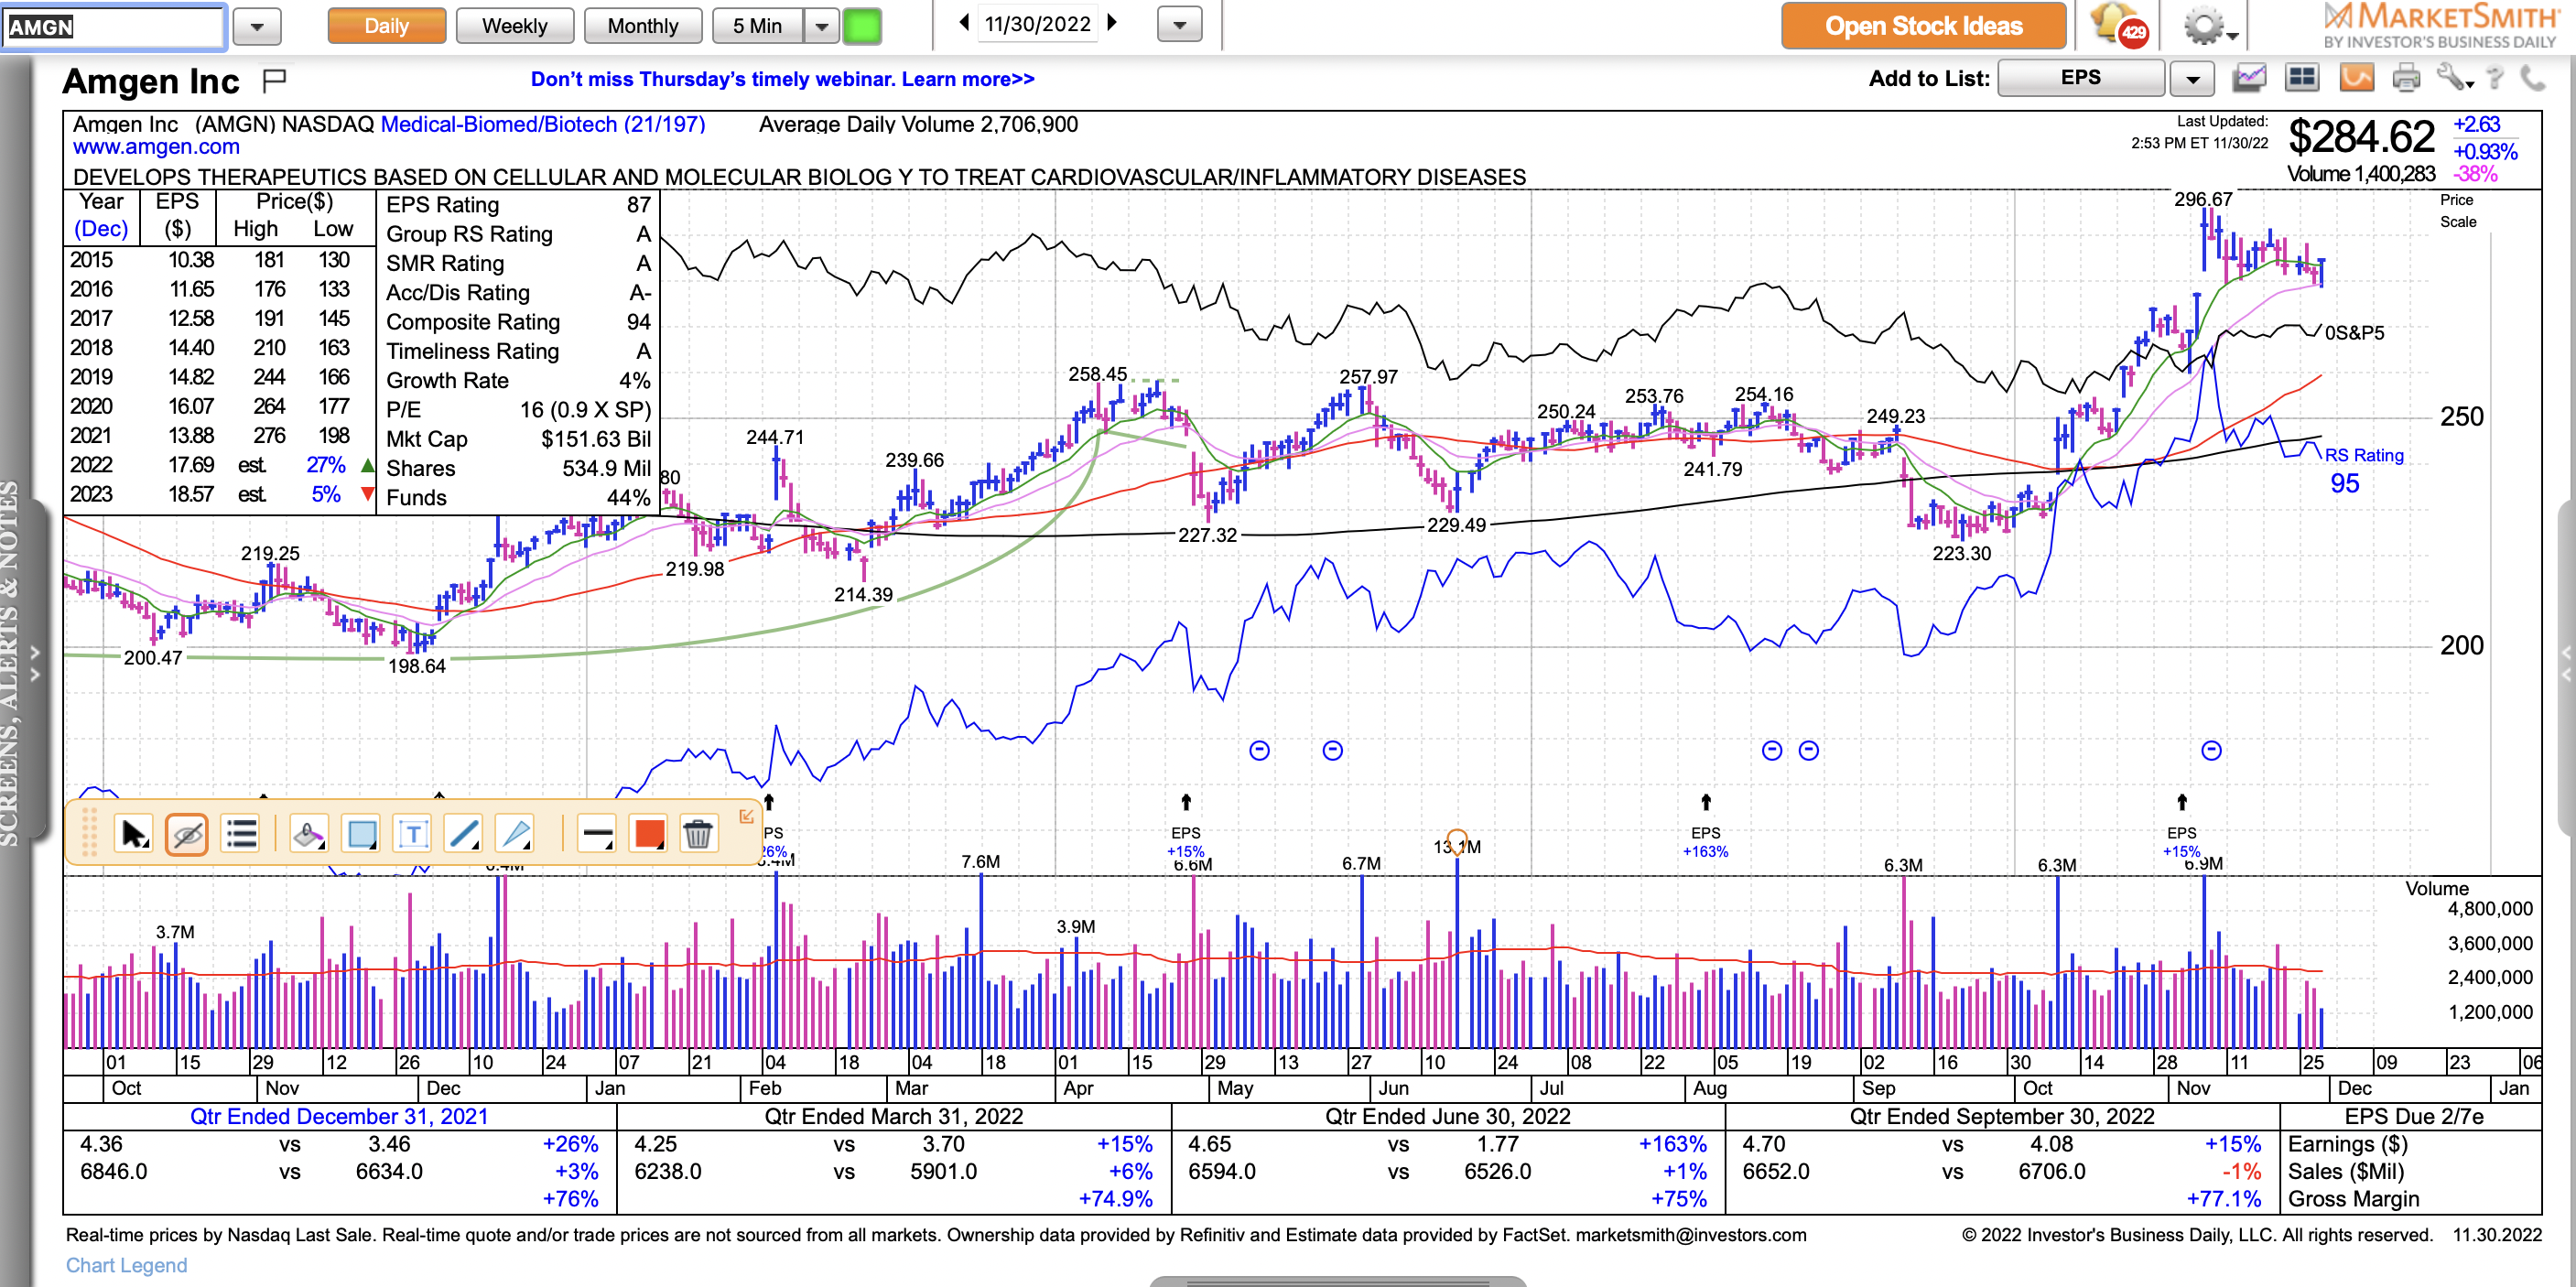Go to next date with right arrow
The width and height of the screenshot is (2576, 1287).
point(1111,22)
